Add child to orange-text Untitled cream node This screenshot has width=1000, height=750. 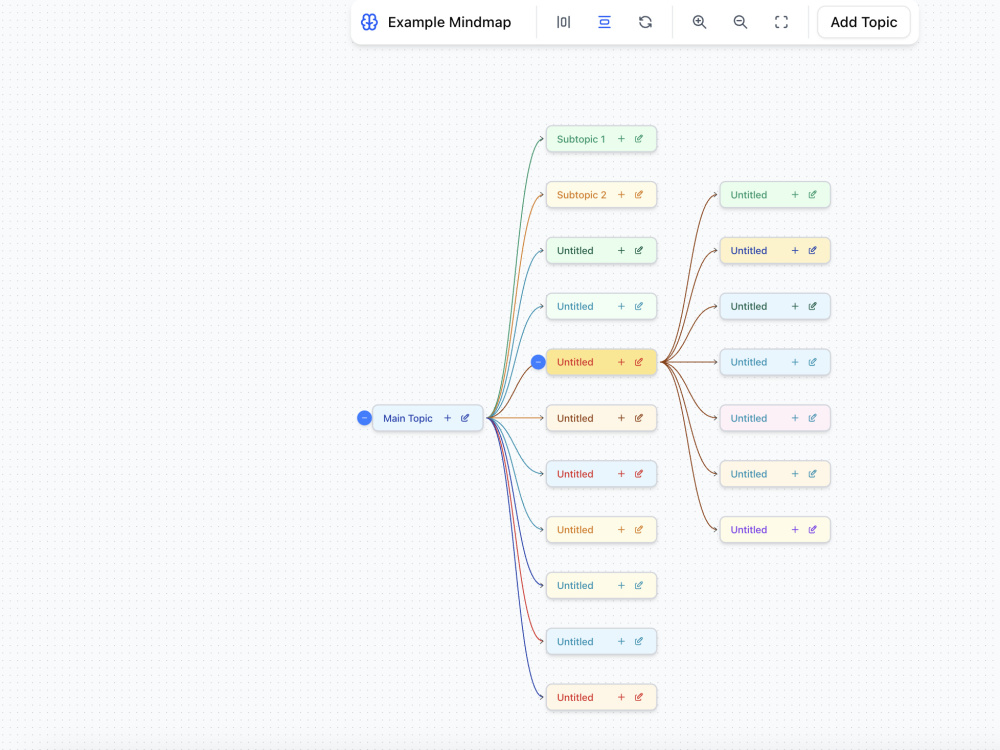click(x=621, y=529)
